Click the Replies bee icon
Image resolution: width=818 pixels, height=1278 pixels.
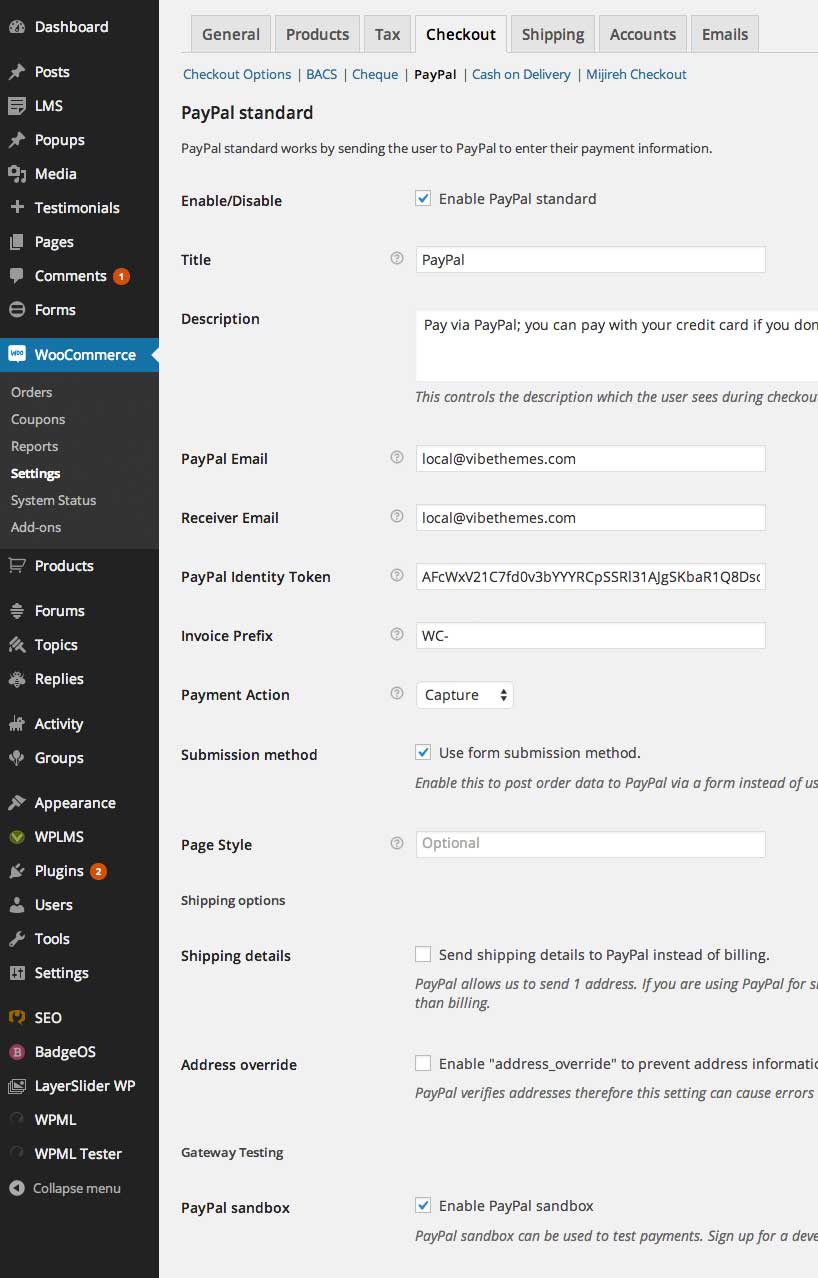pos(17,679)
